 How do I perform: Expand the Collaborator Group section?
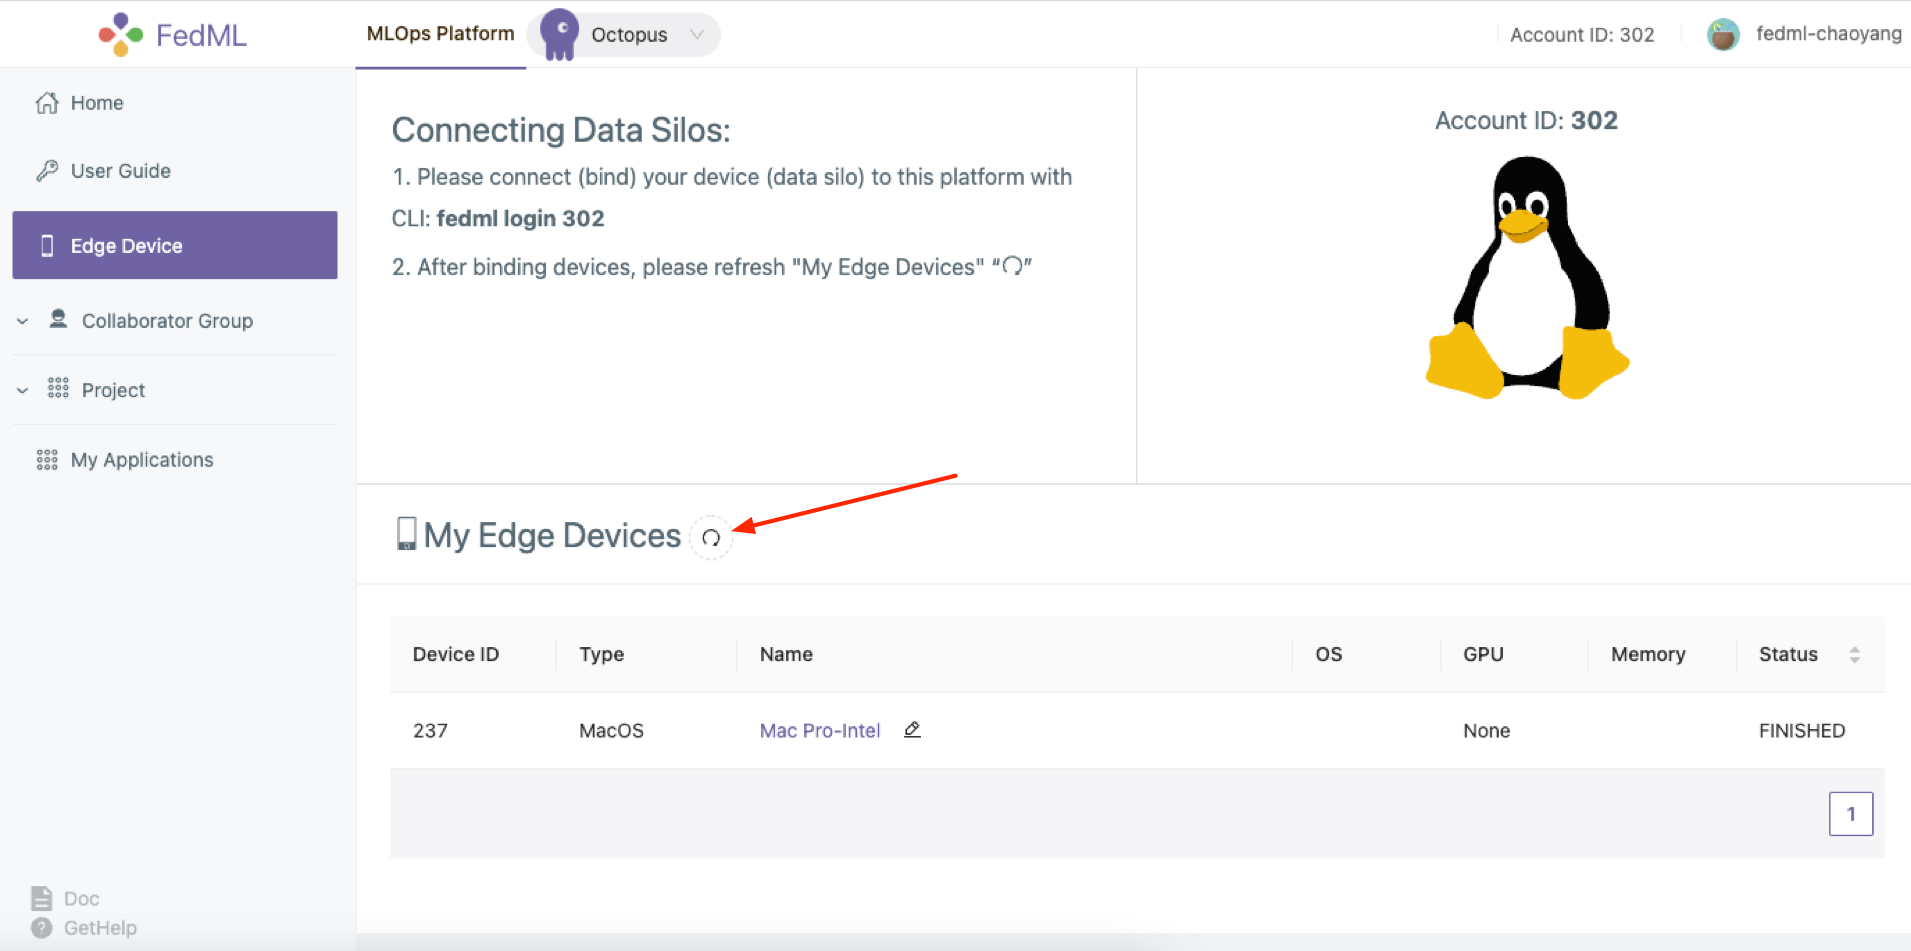[23, 321]
